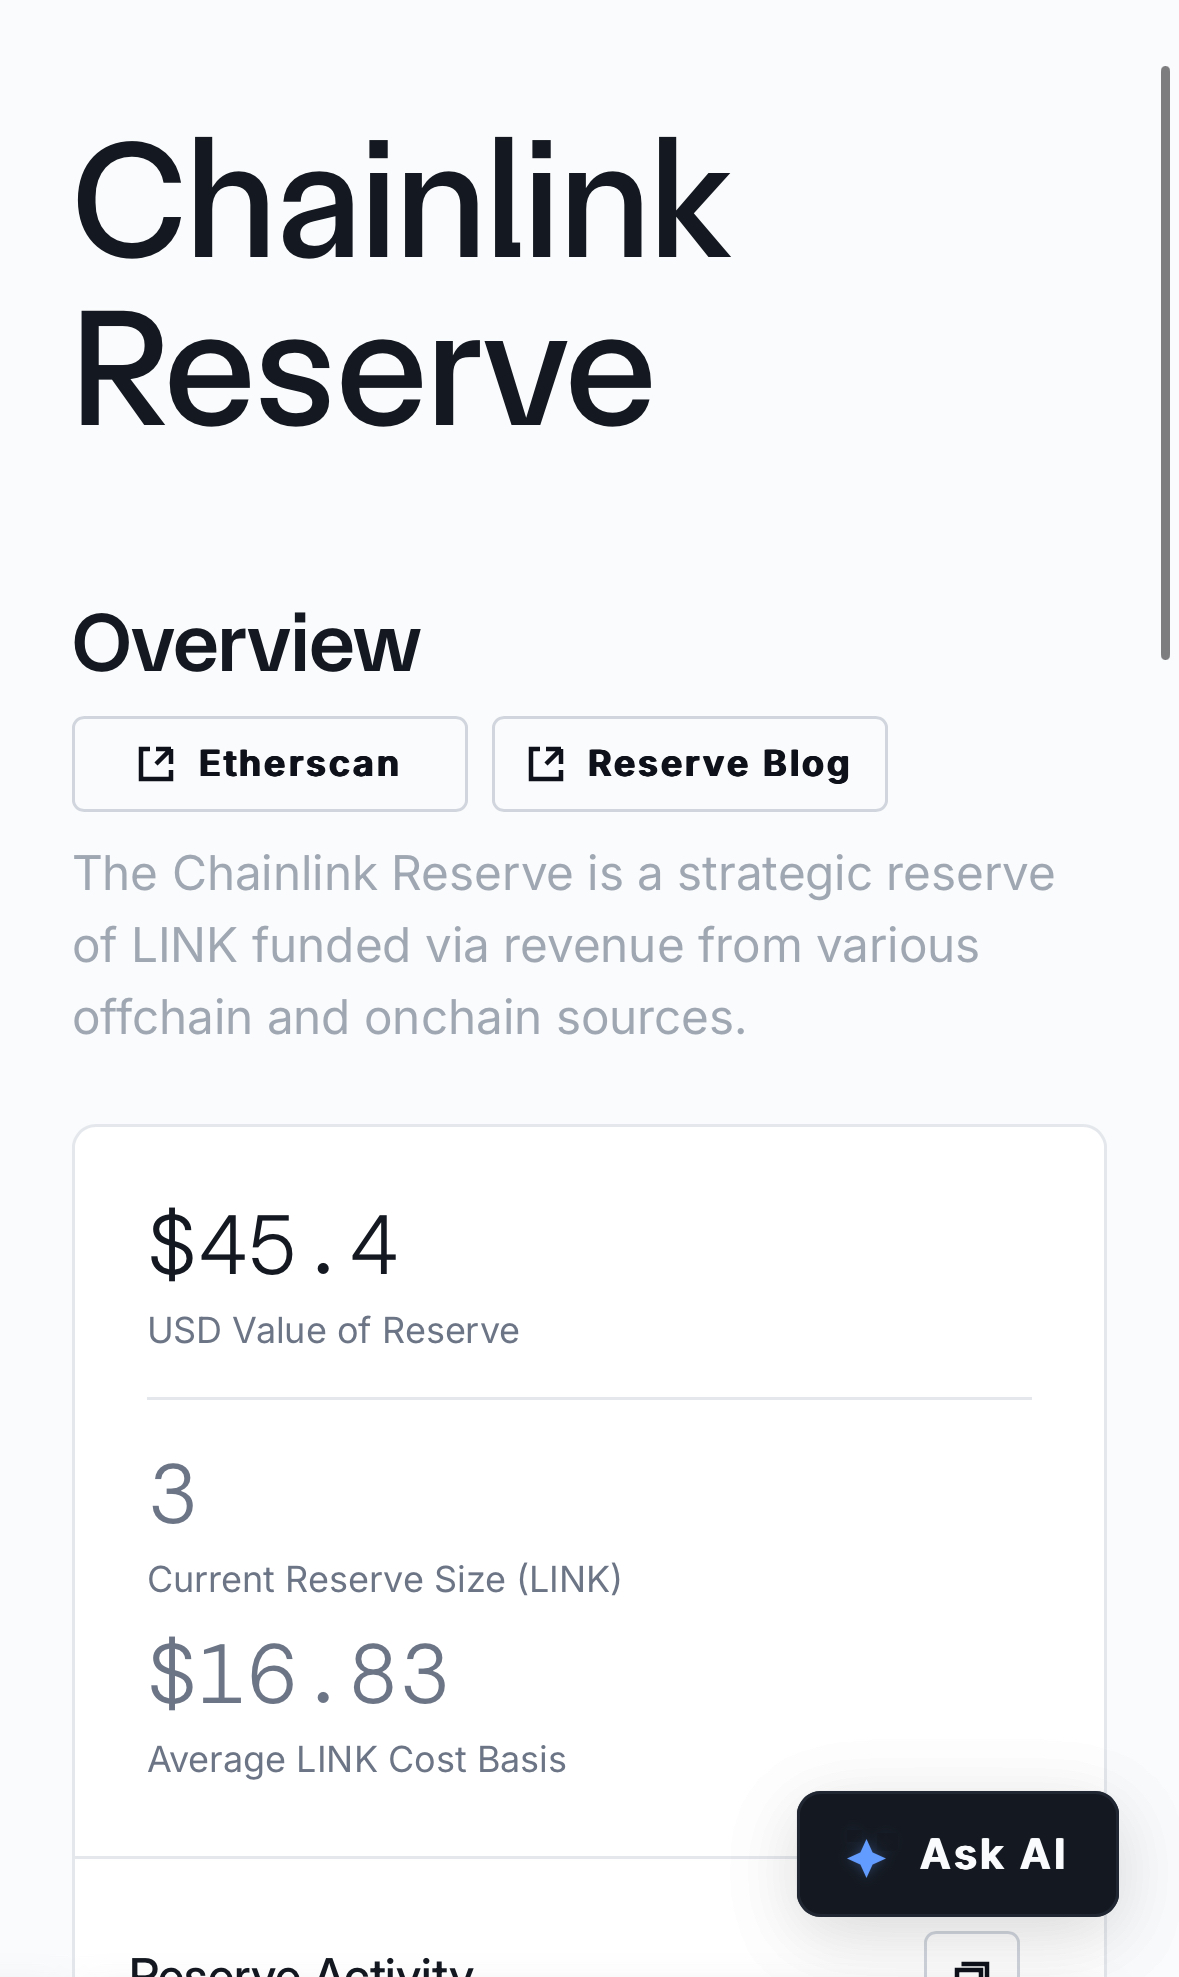Click the "Current Reserve Size (LINK)" label
Viewport: 1179px width, 1977px height.
(x=385, y=1580)
